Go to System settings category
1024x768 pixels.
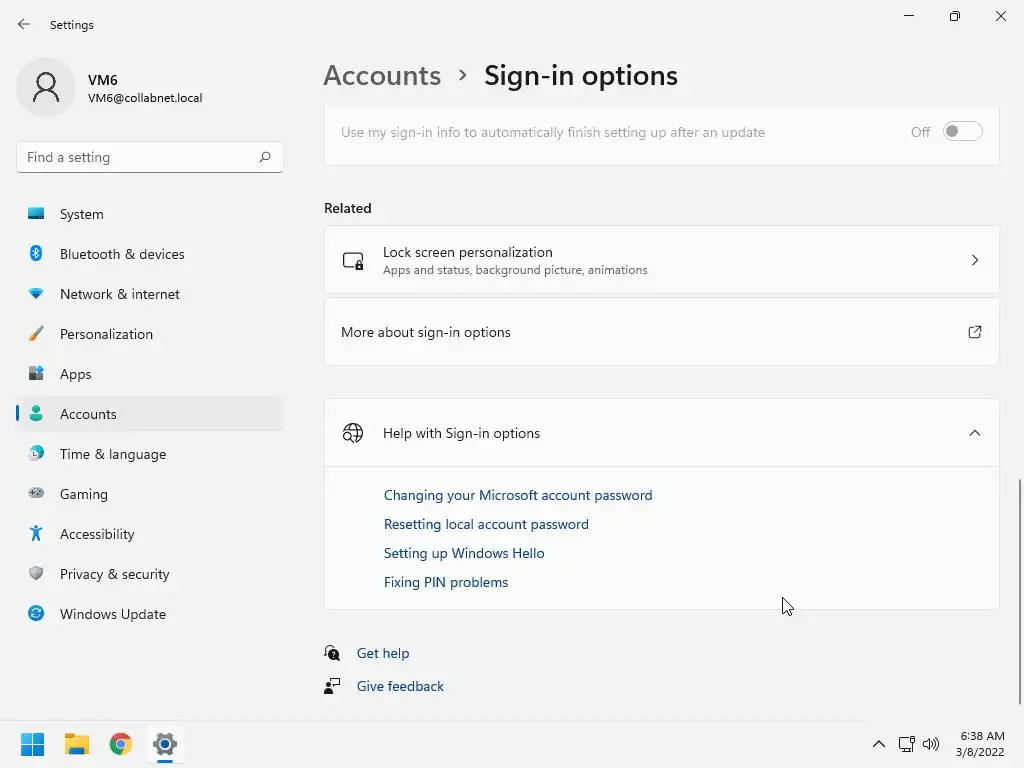pyautogui.click(x=81, y=214)
